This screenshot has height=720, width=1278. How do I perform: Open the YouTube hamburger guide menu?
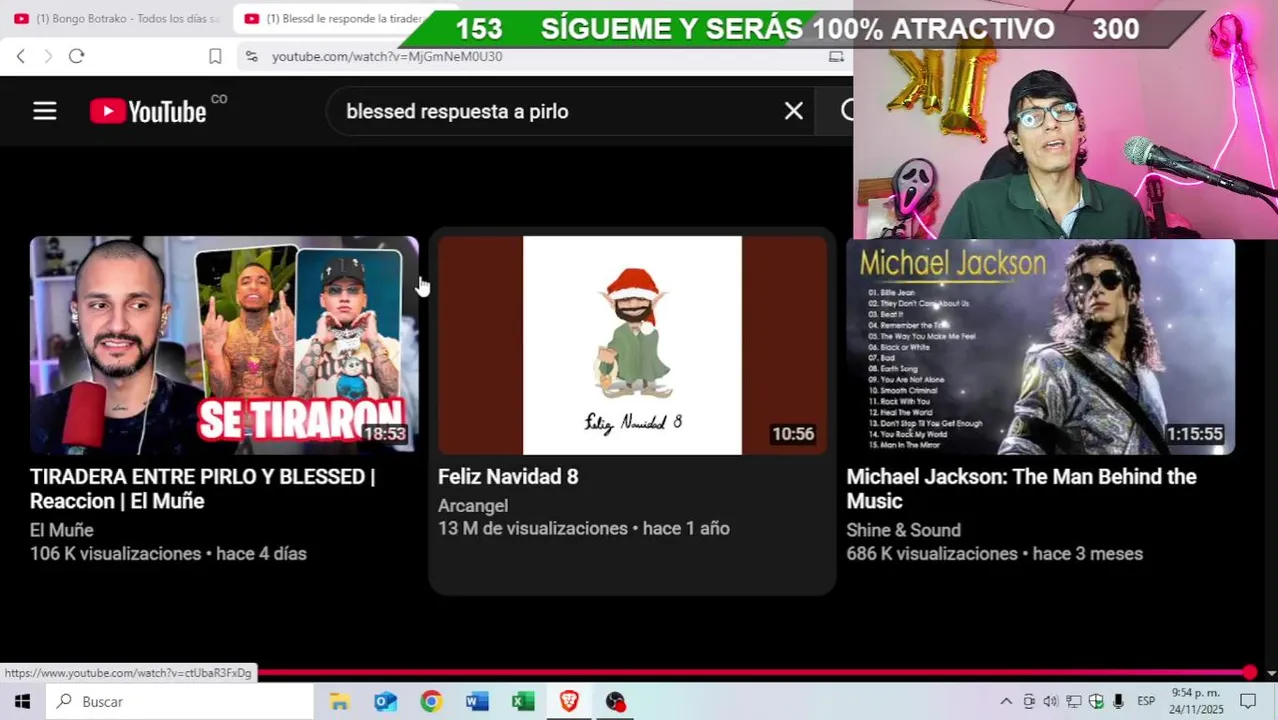[44, 111]
